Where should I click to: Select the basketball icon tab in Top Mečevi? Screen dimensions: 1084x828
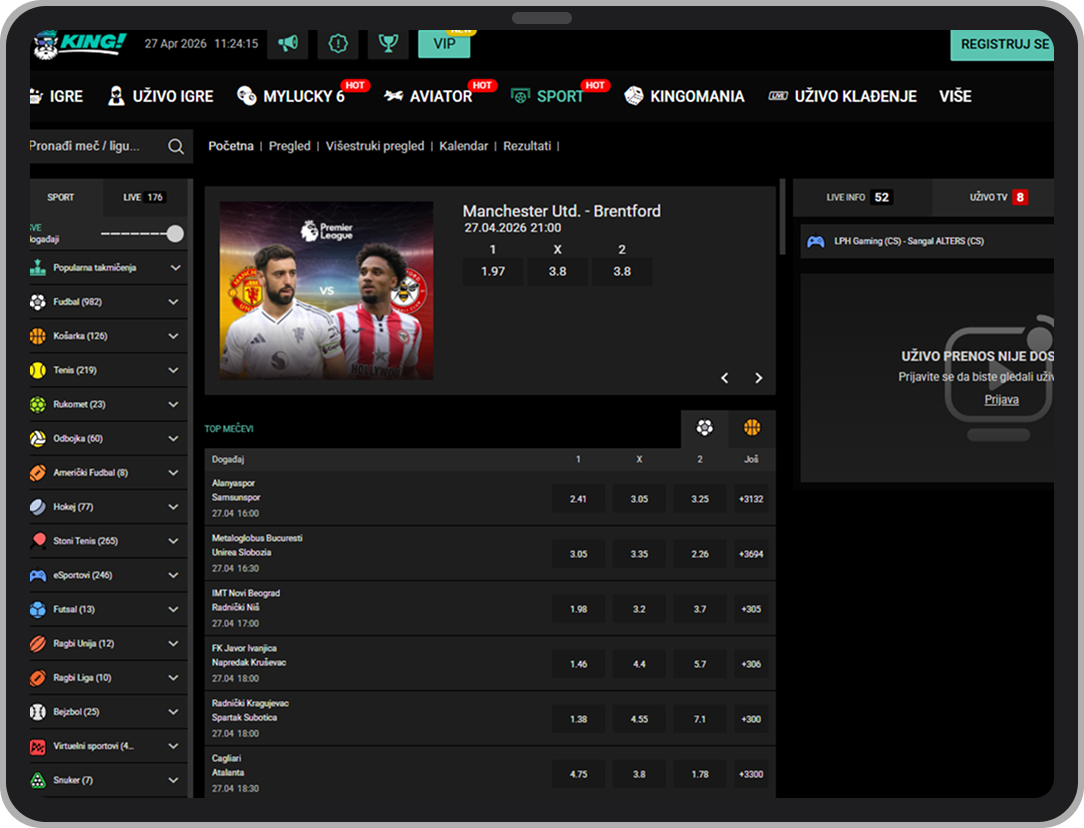click(x=752, y=428)
